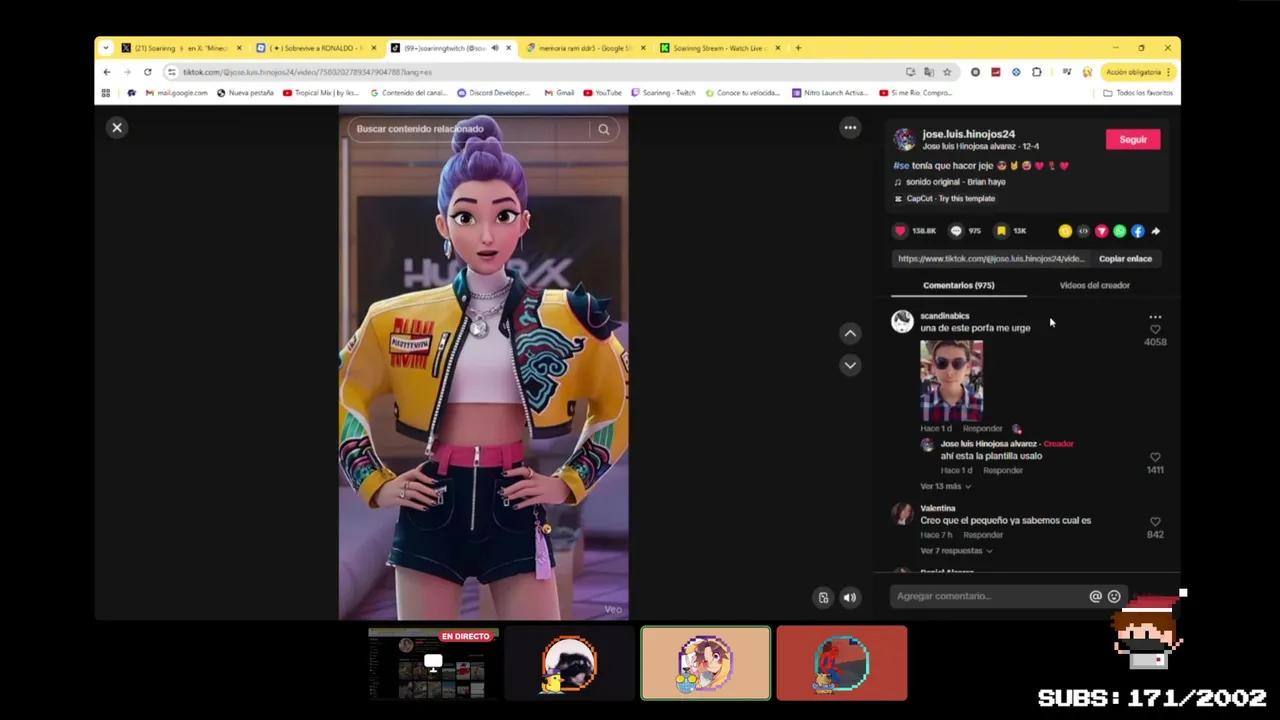This screenshot has width=1280, height=720.
Task: Select the EN DIRECTO stream preview thumbnail
Action: [433, 663]
